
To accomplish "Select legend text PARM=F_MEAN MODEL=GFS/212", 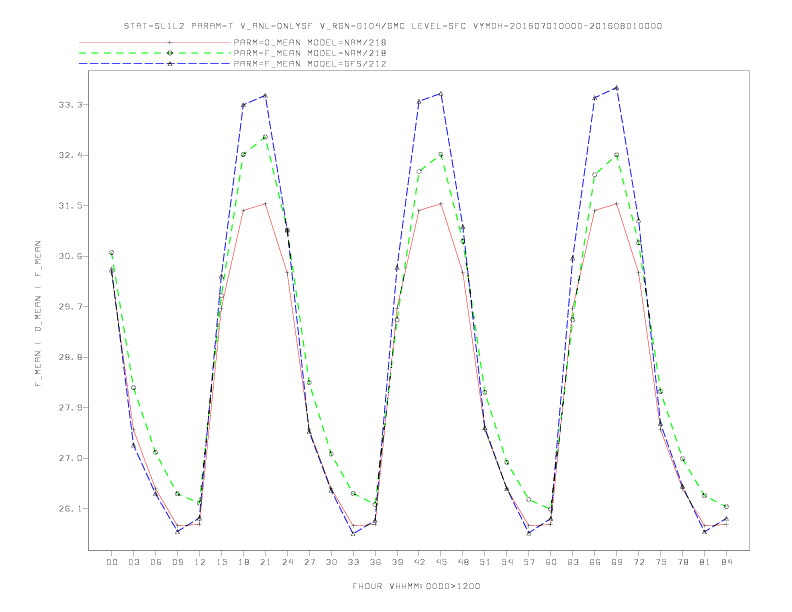I will tap(310, 64).
